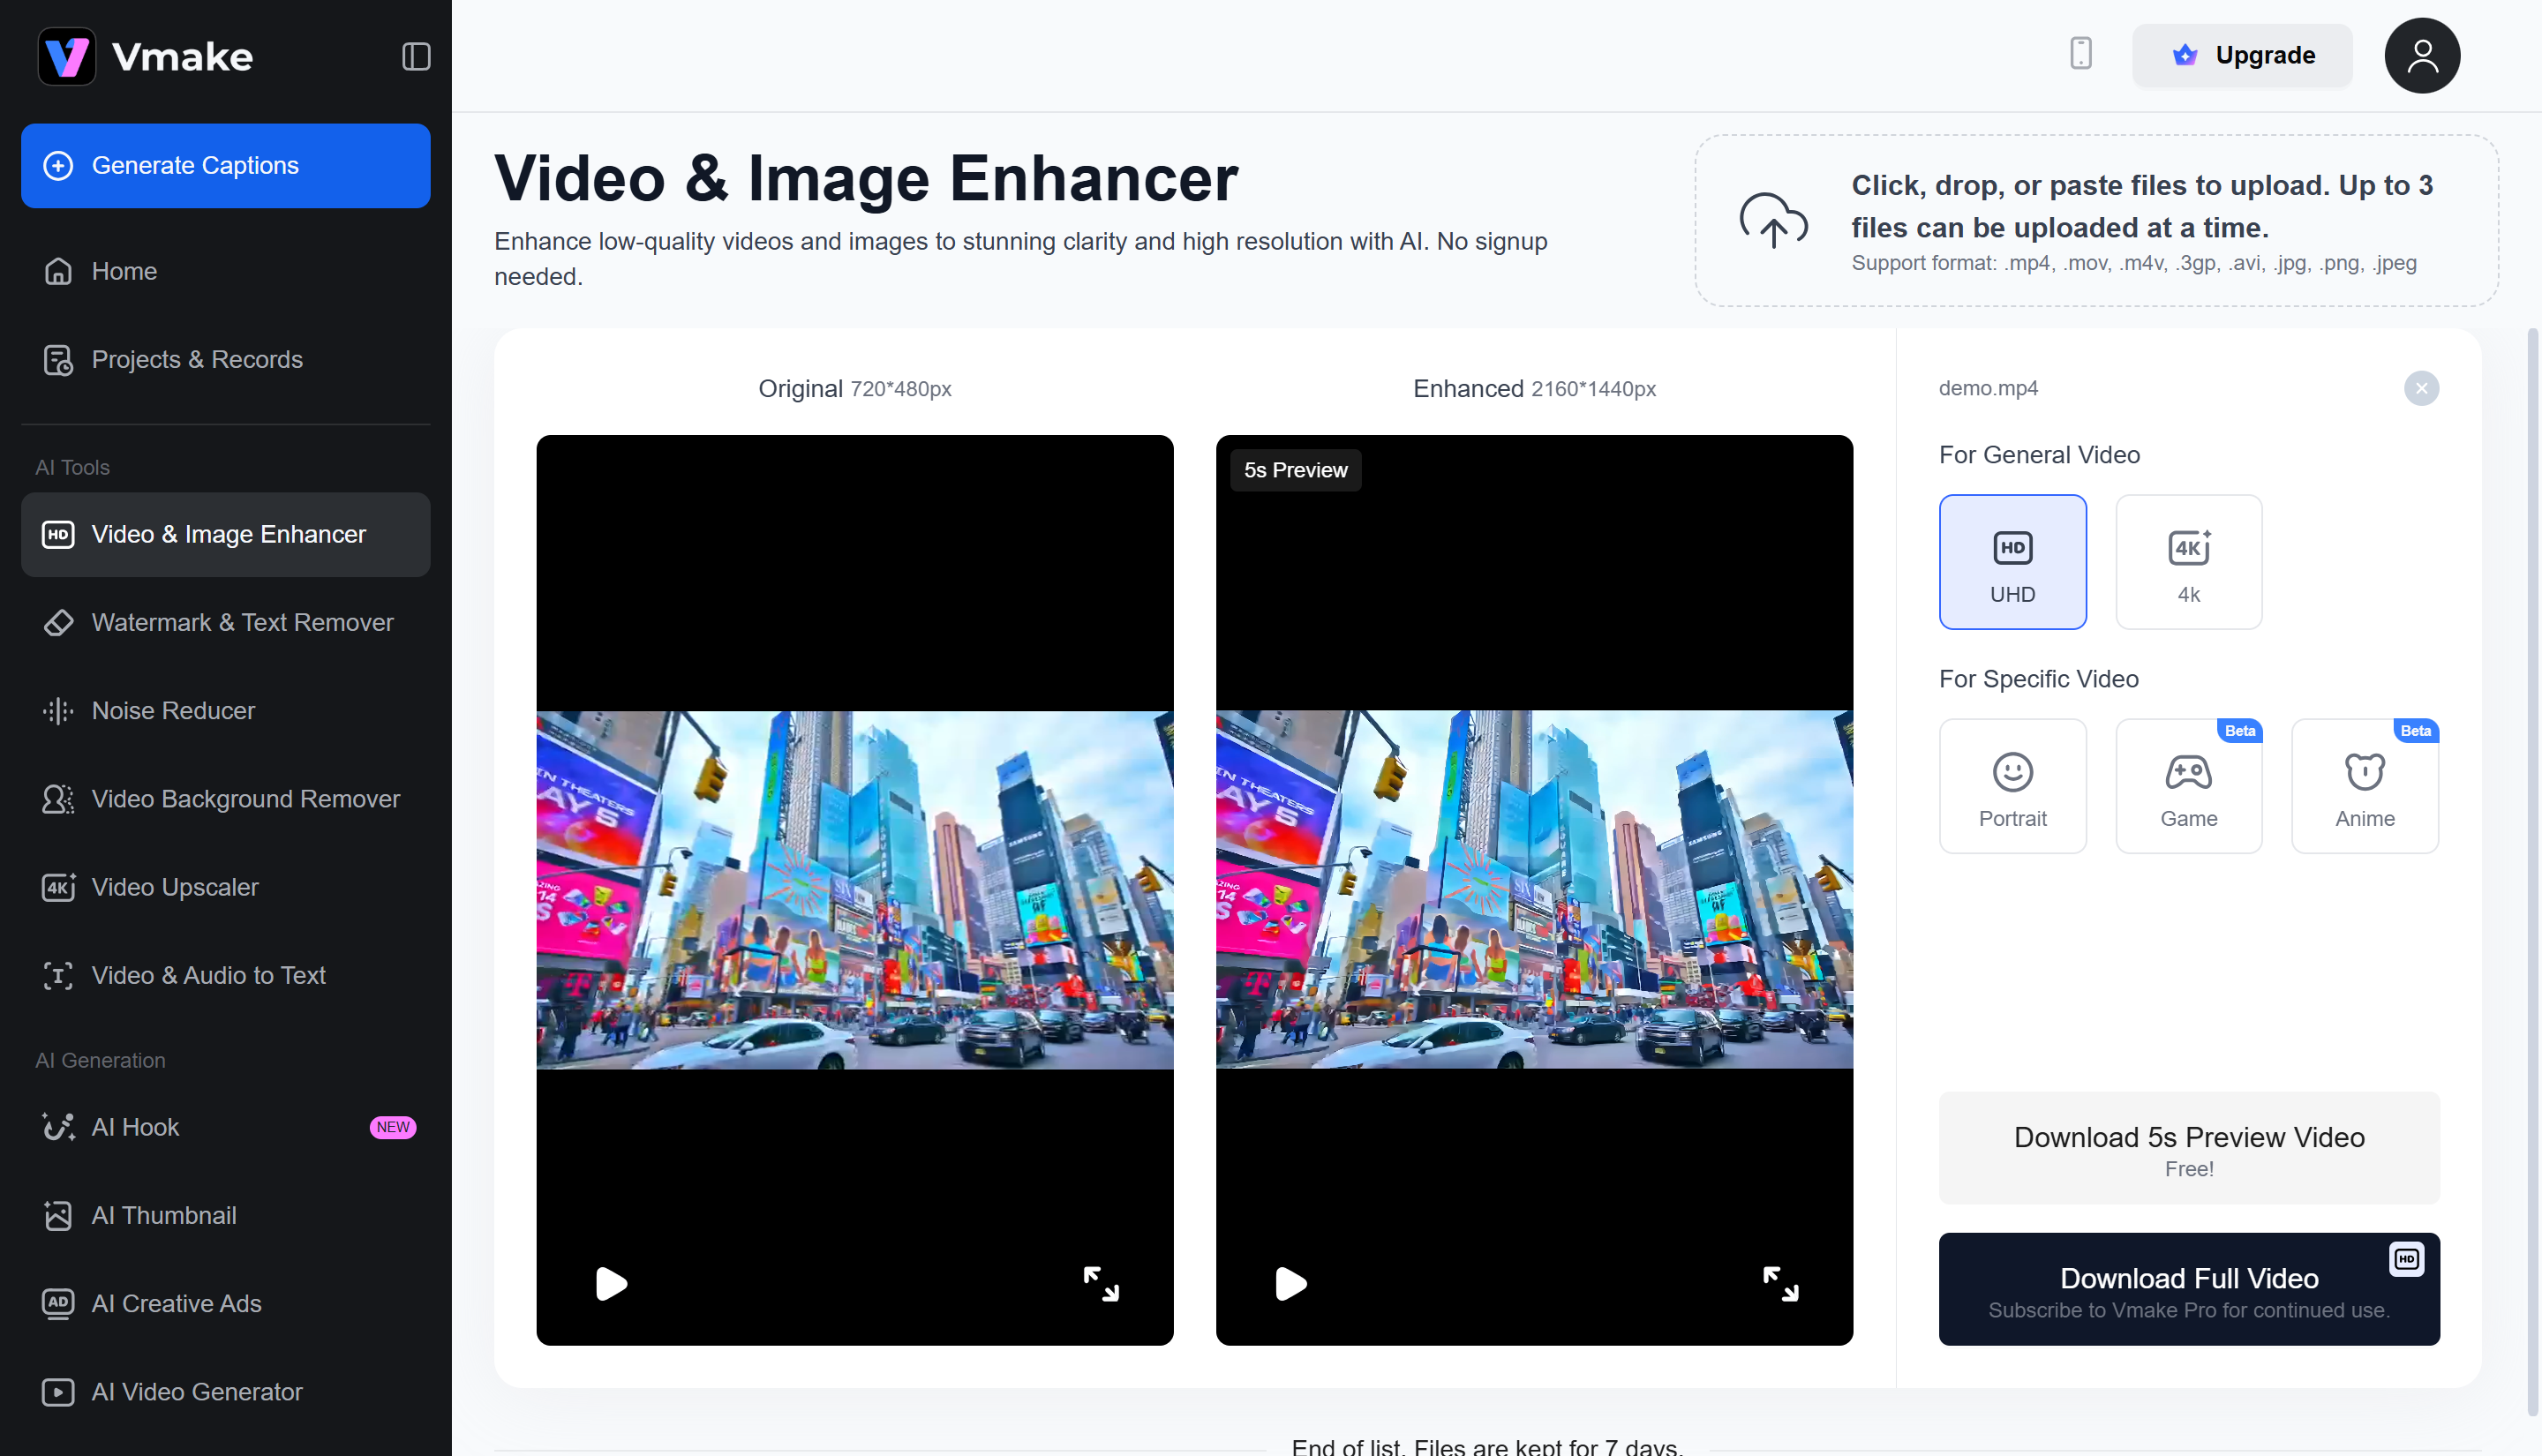The image size is (2542, 1456).
Task: Open the Video Background Remover
Action: (246, 798)
